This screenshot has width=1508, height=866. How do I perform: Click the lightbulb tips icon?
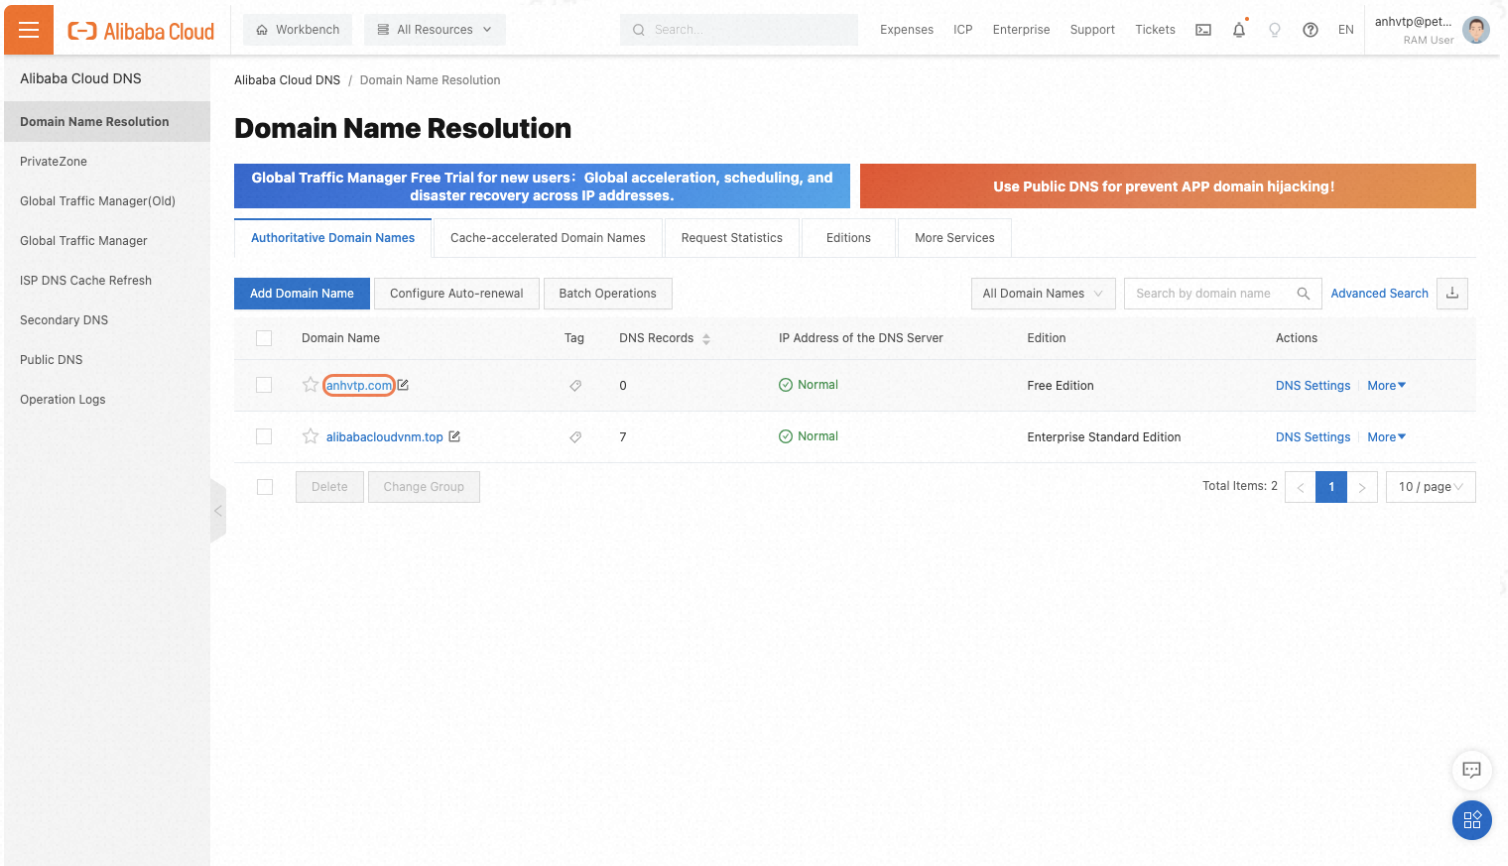(1274, 30)
